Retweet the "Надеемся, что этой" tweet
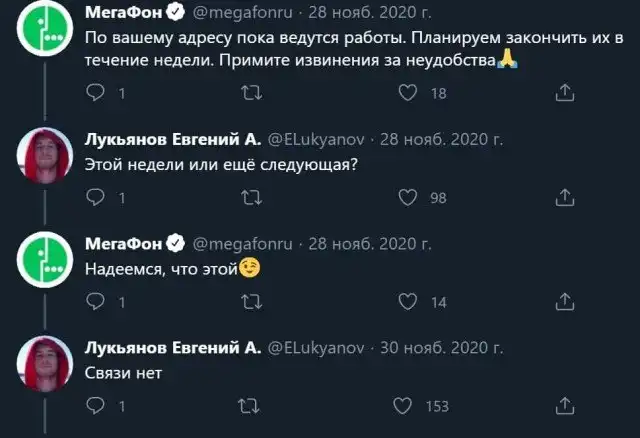The width and height of the screenshot is (640, 438). [252, 302]
